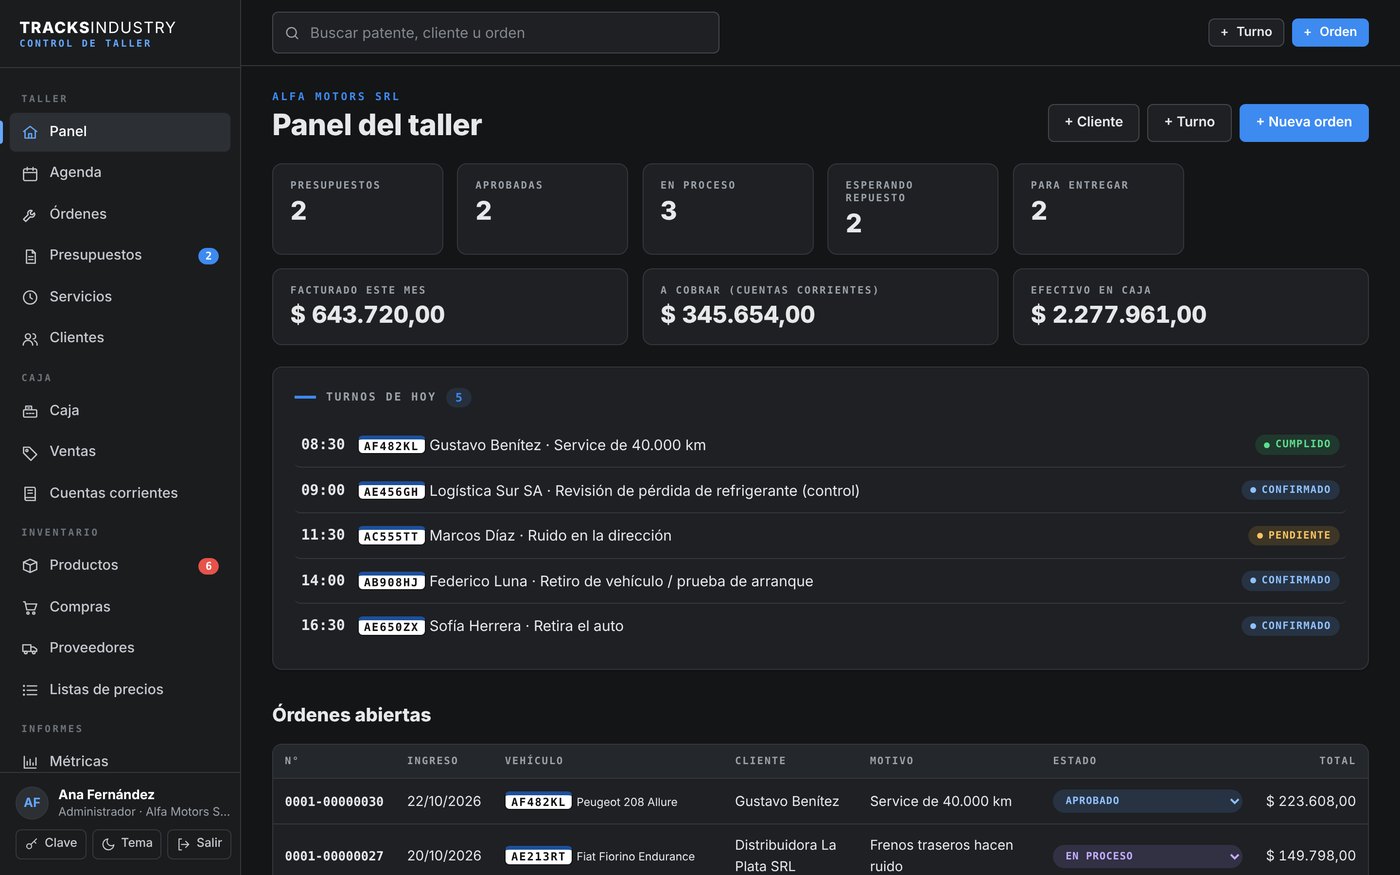
Task: Focus the Buscar patente search field
Action: (495, 33)
